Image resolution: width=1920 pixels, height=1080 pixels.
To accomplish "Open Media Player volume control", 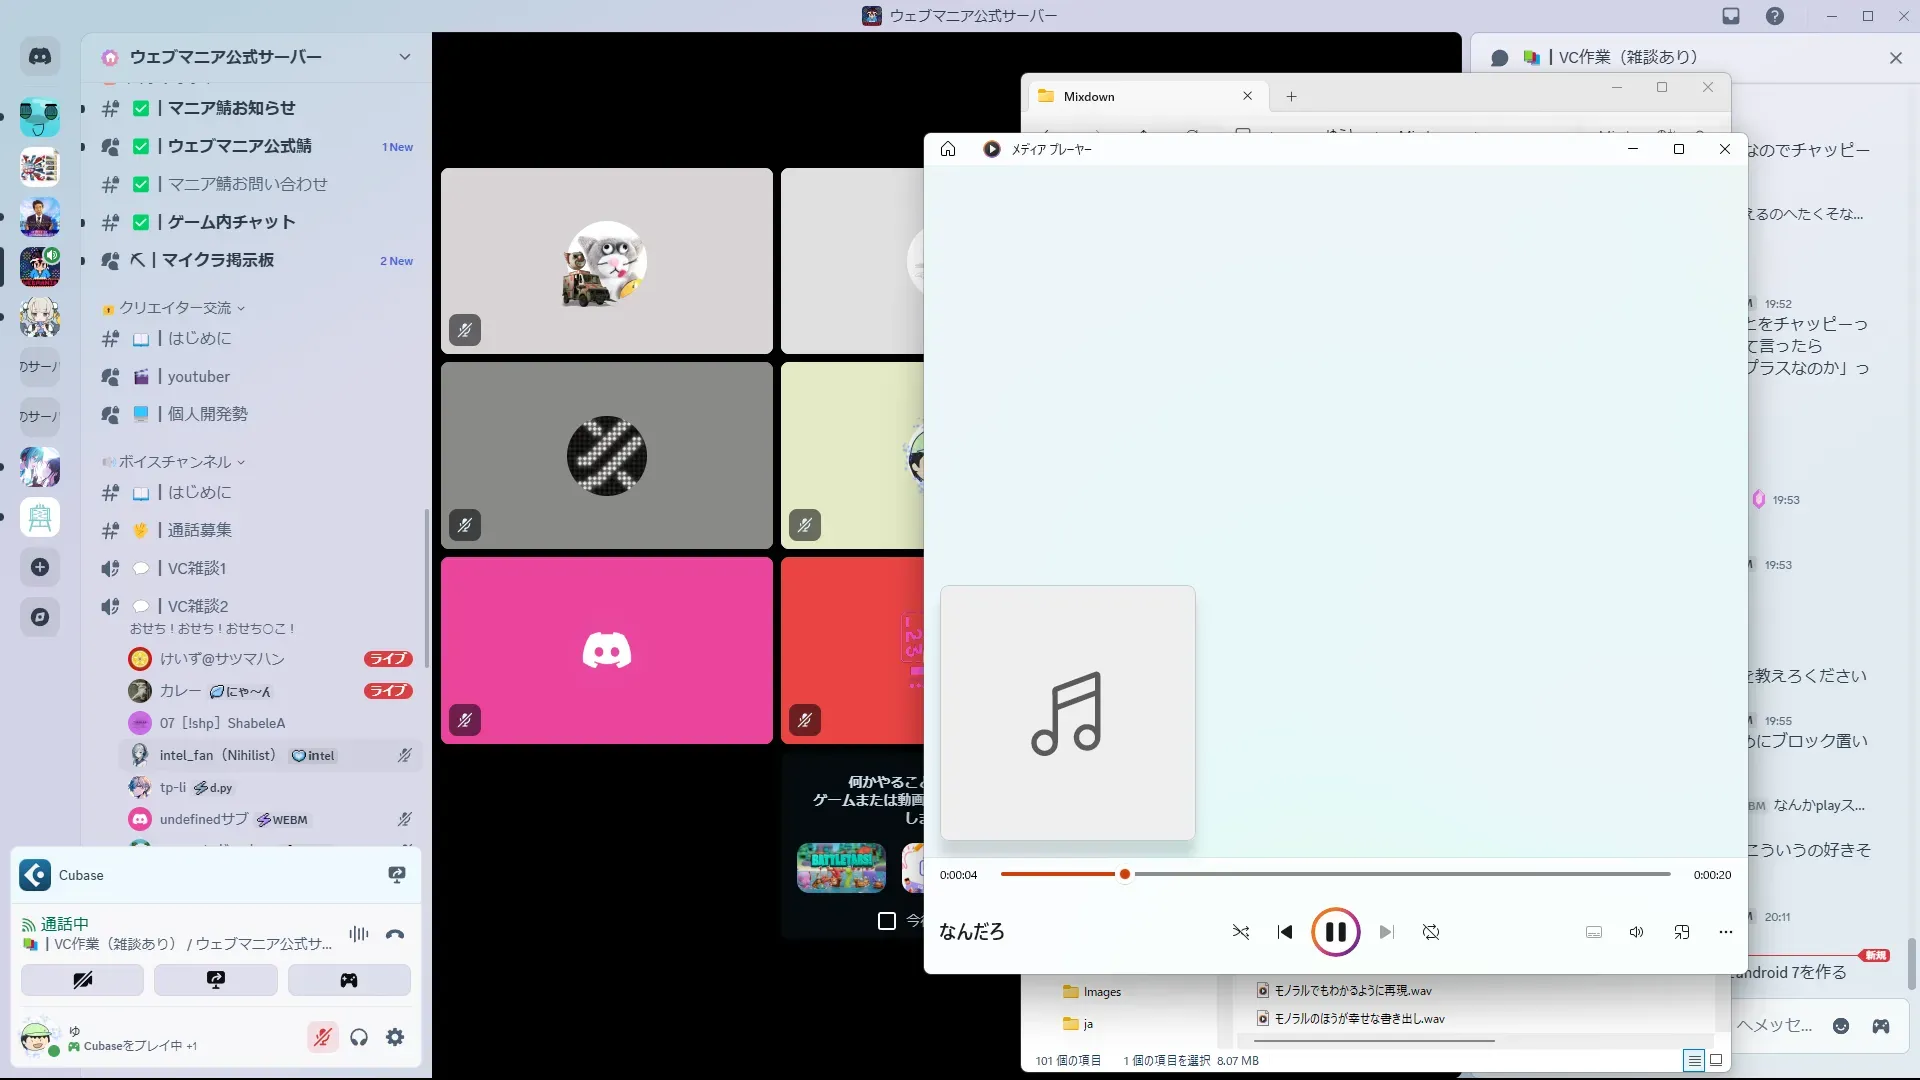I will pyautogui.click(x=1636, y=932).
